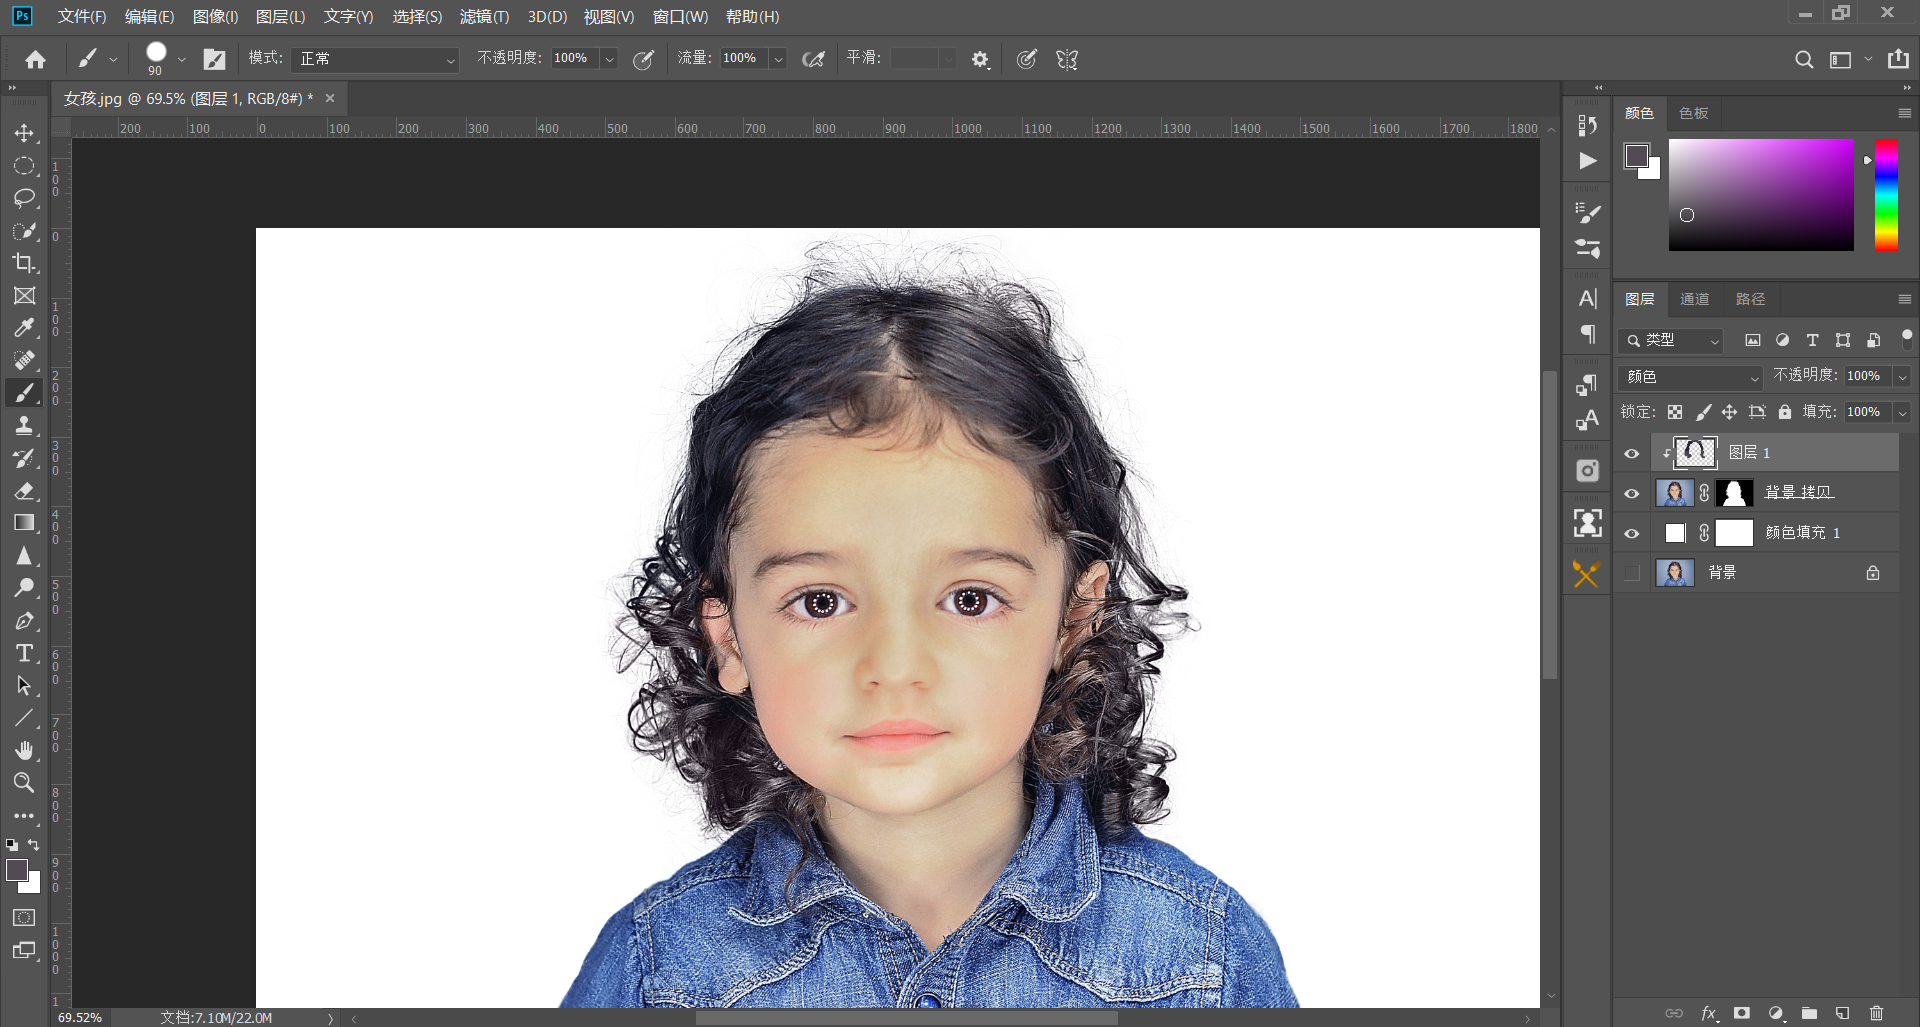Image resolution: width=1920 pixels, height=1027 pixels.
Task: Click the 图层 1 layer thumbnail
Action: [x=1695, y=452]
